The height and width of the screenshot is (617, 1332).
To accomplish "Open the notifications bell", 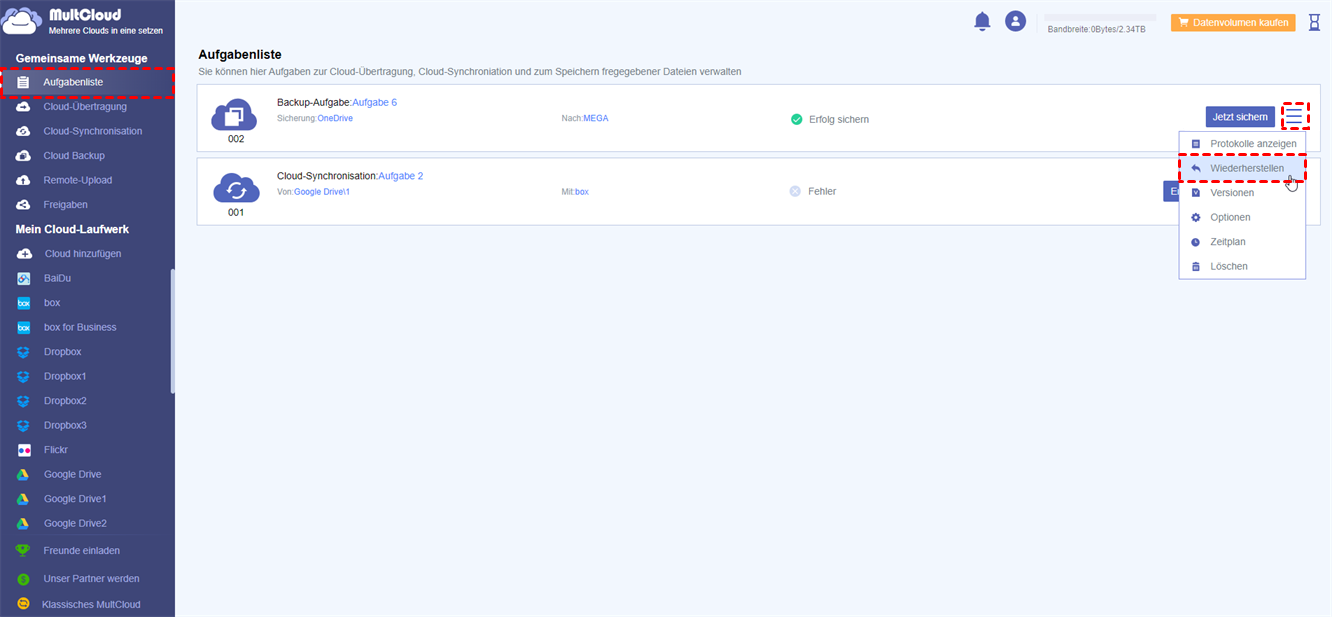I will click(982, 21).
